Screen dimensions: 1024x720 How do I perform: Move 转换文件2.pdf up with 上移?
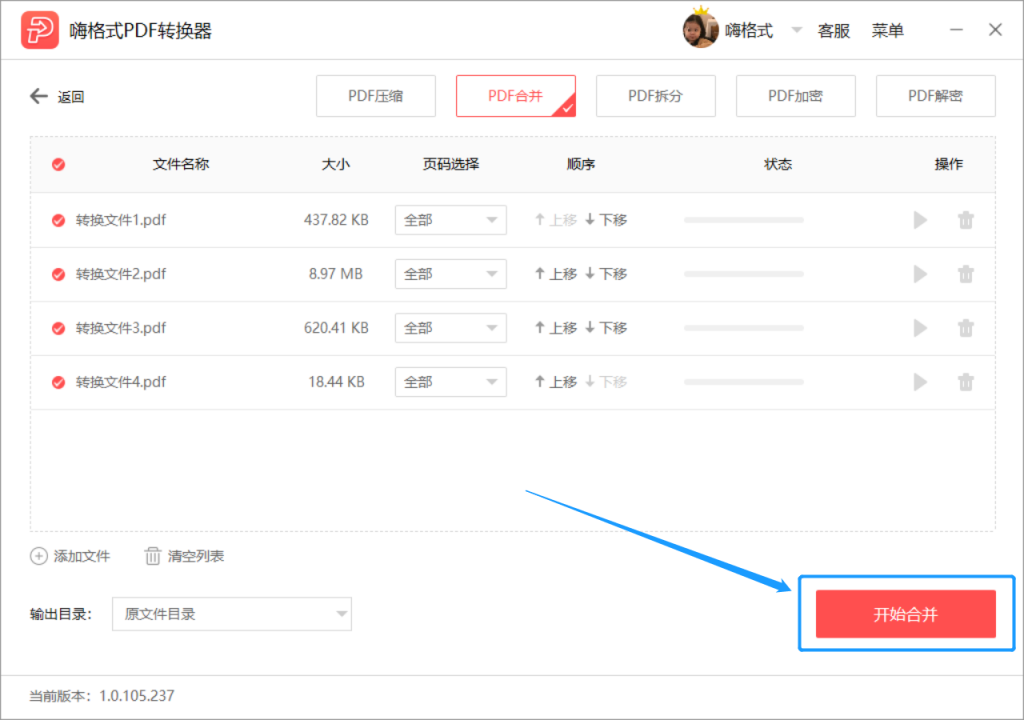coord(556,274)
